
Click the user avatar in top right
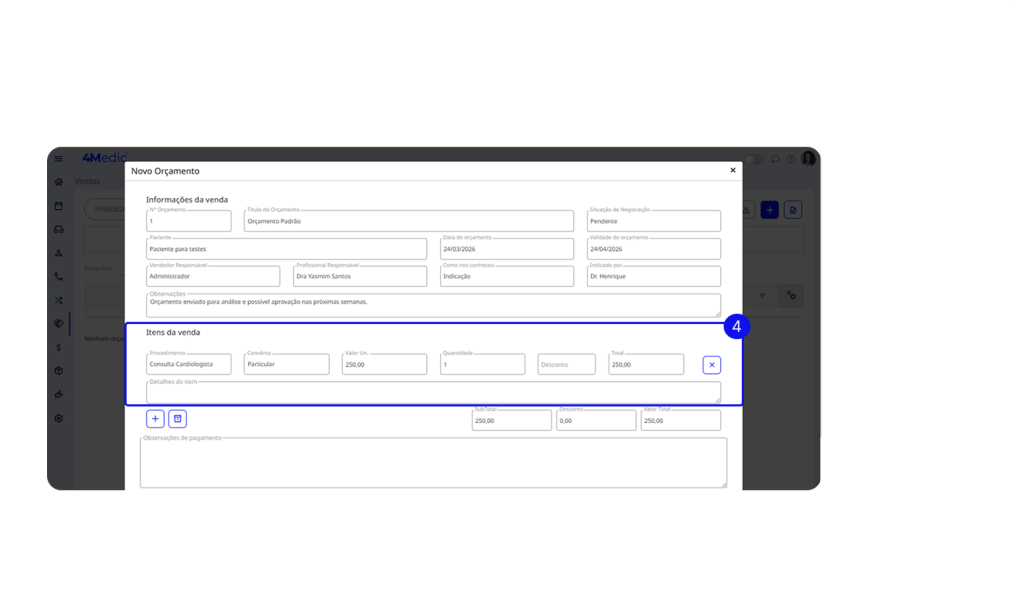pos(808,159)
